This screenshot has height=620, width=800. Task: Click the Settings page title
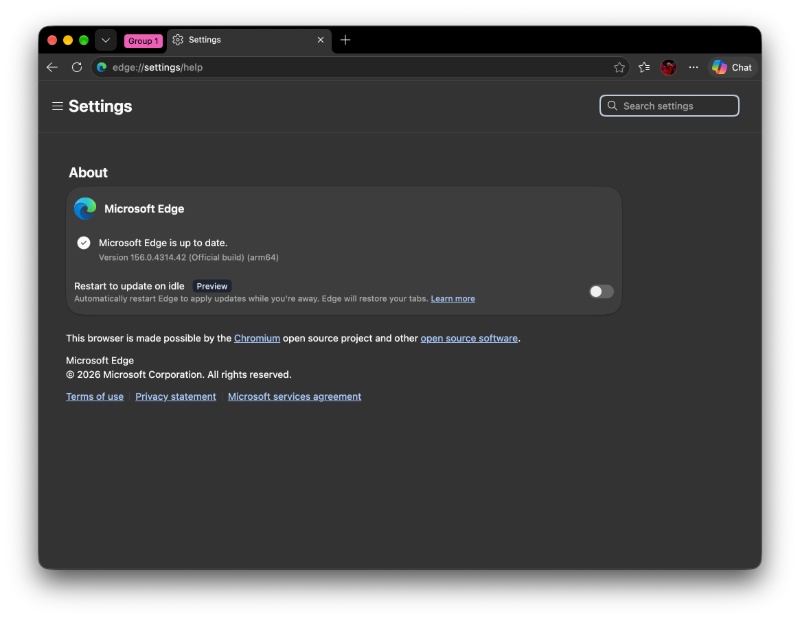100,106
